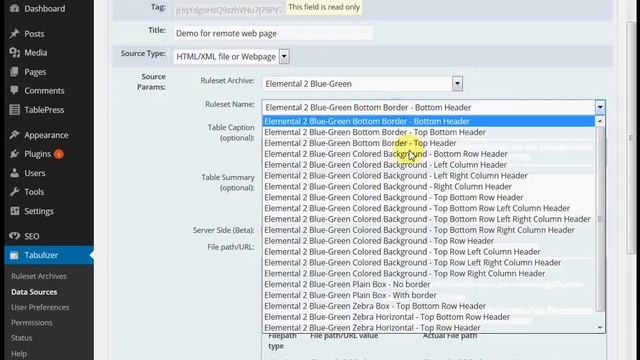
Task: Select Plain Box - With border option
Action: (x=429, y=295)
